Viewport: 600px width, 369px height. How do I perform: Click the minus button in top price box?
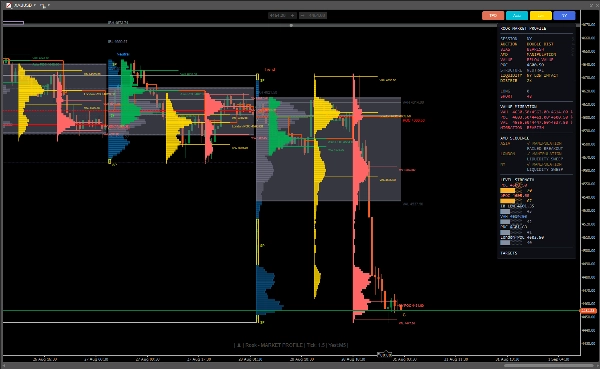(x=302, y=15)
